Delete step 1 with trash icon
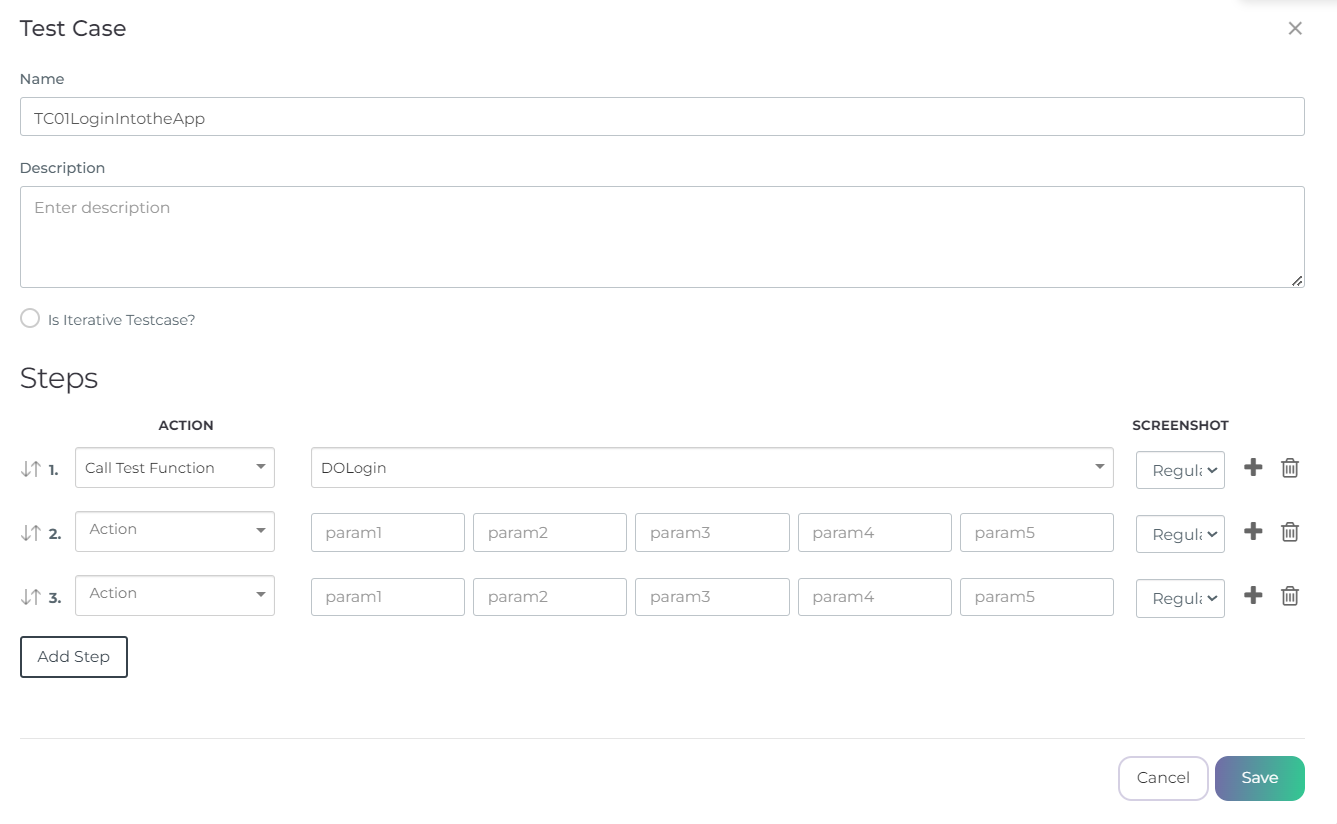Viewport: 1337px width, 824px height. 1290,467
